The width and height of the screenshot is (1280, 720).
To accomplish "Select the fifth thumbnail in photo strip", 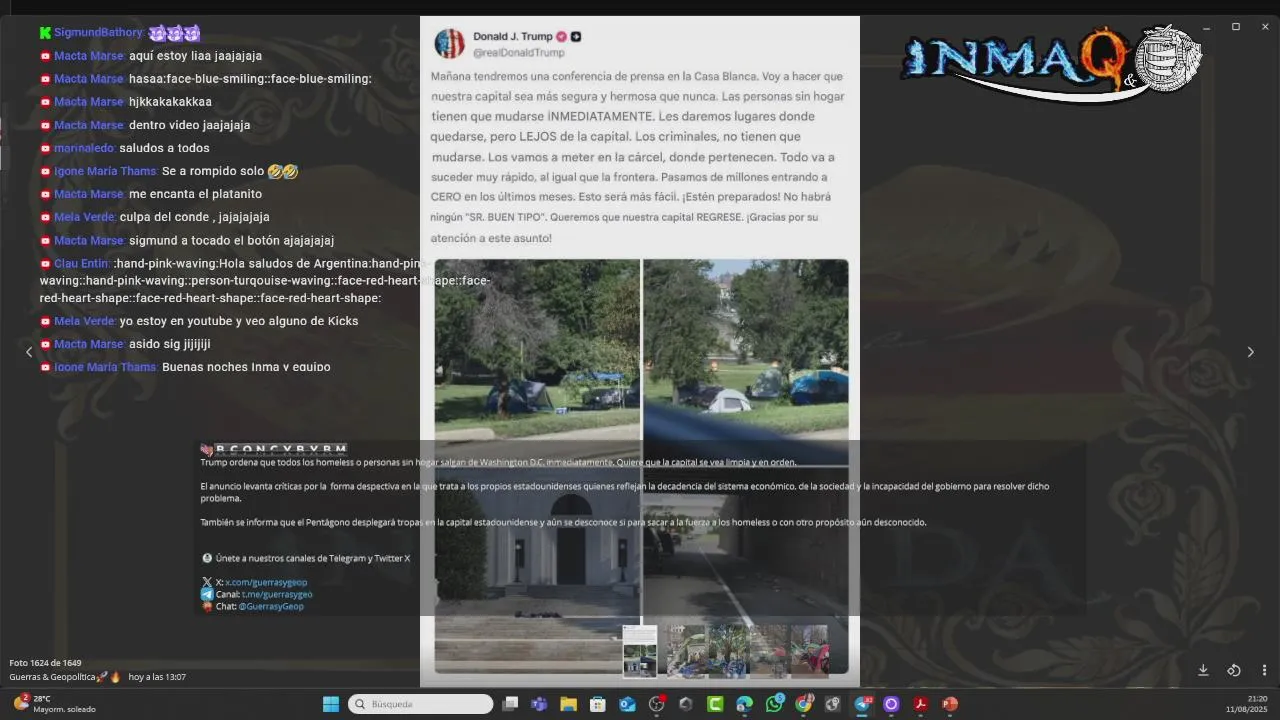I will [x=809, y=651].
